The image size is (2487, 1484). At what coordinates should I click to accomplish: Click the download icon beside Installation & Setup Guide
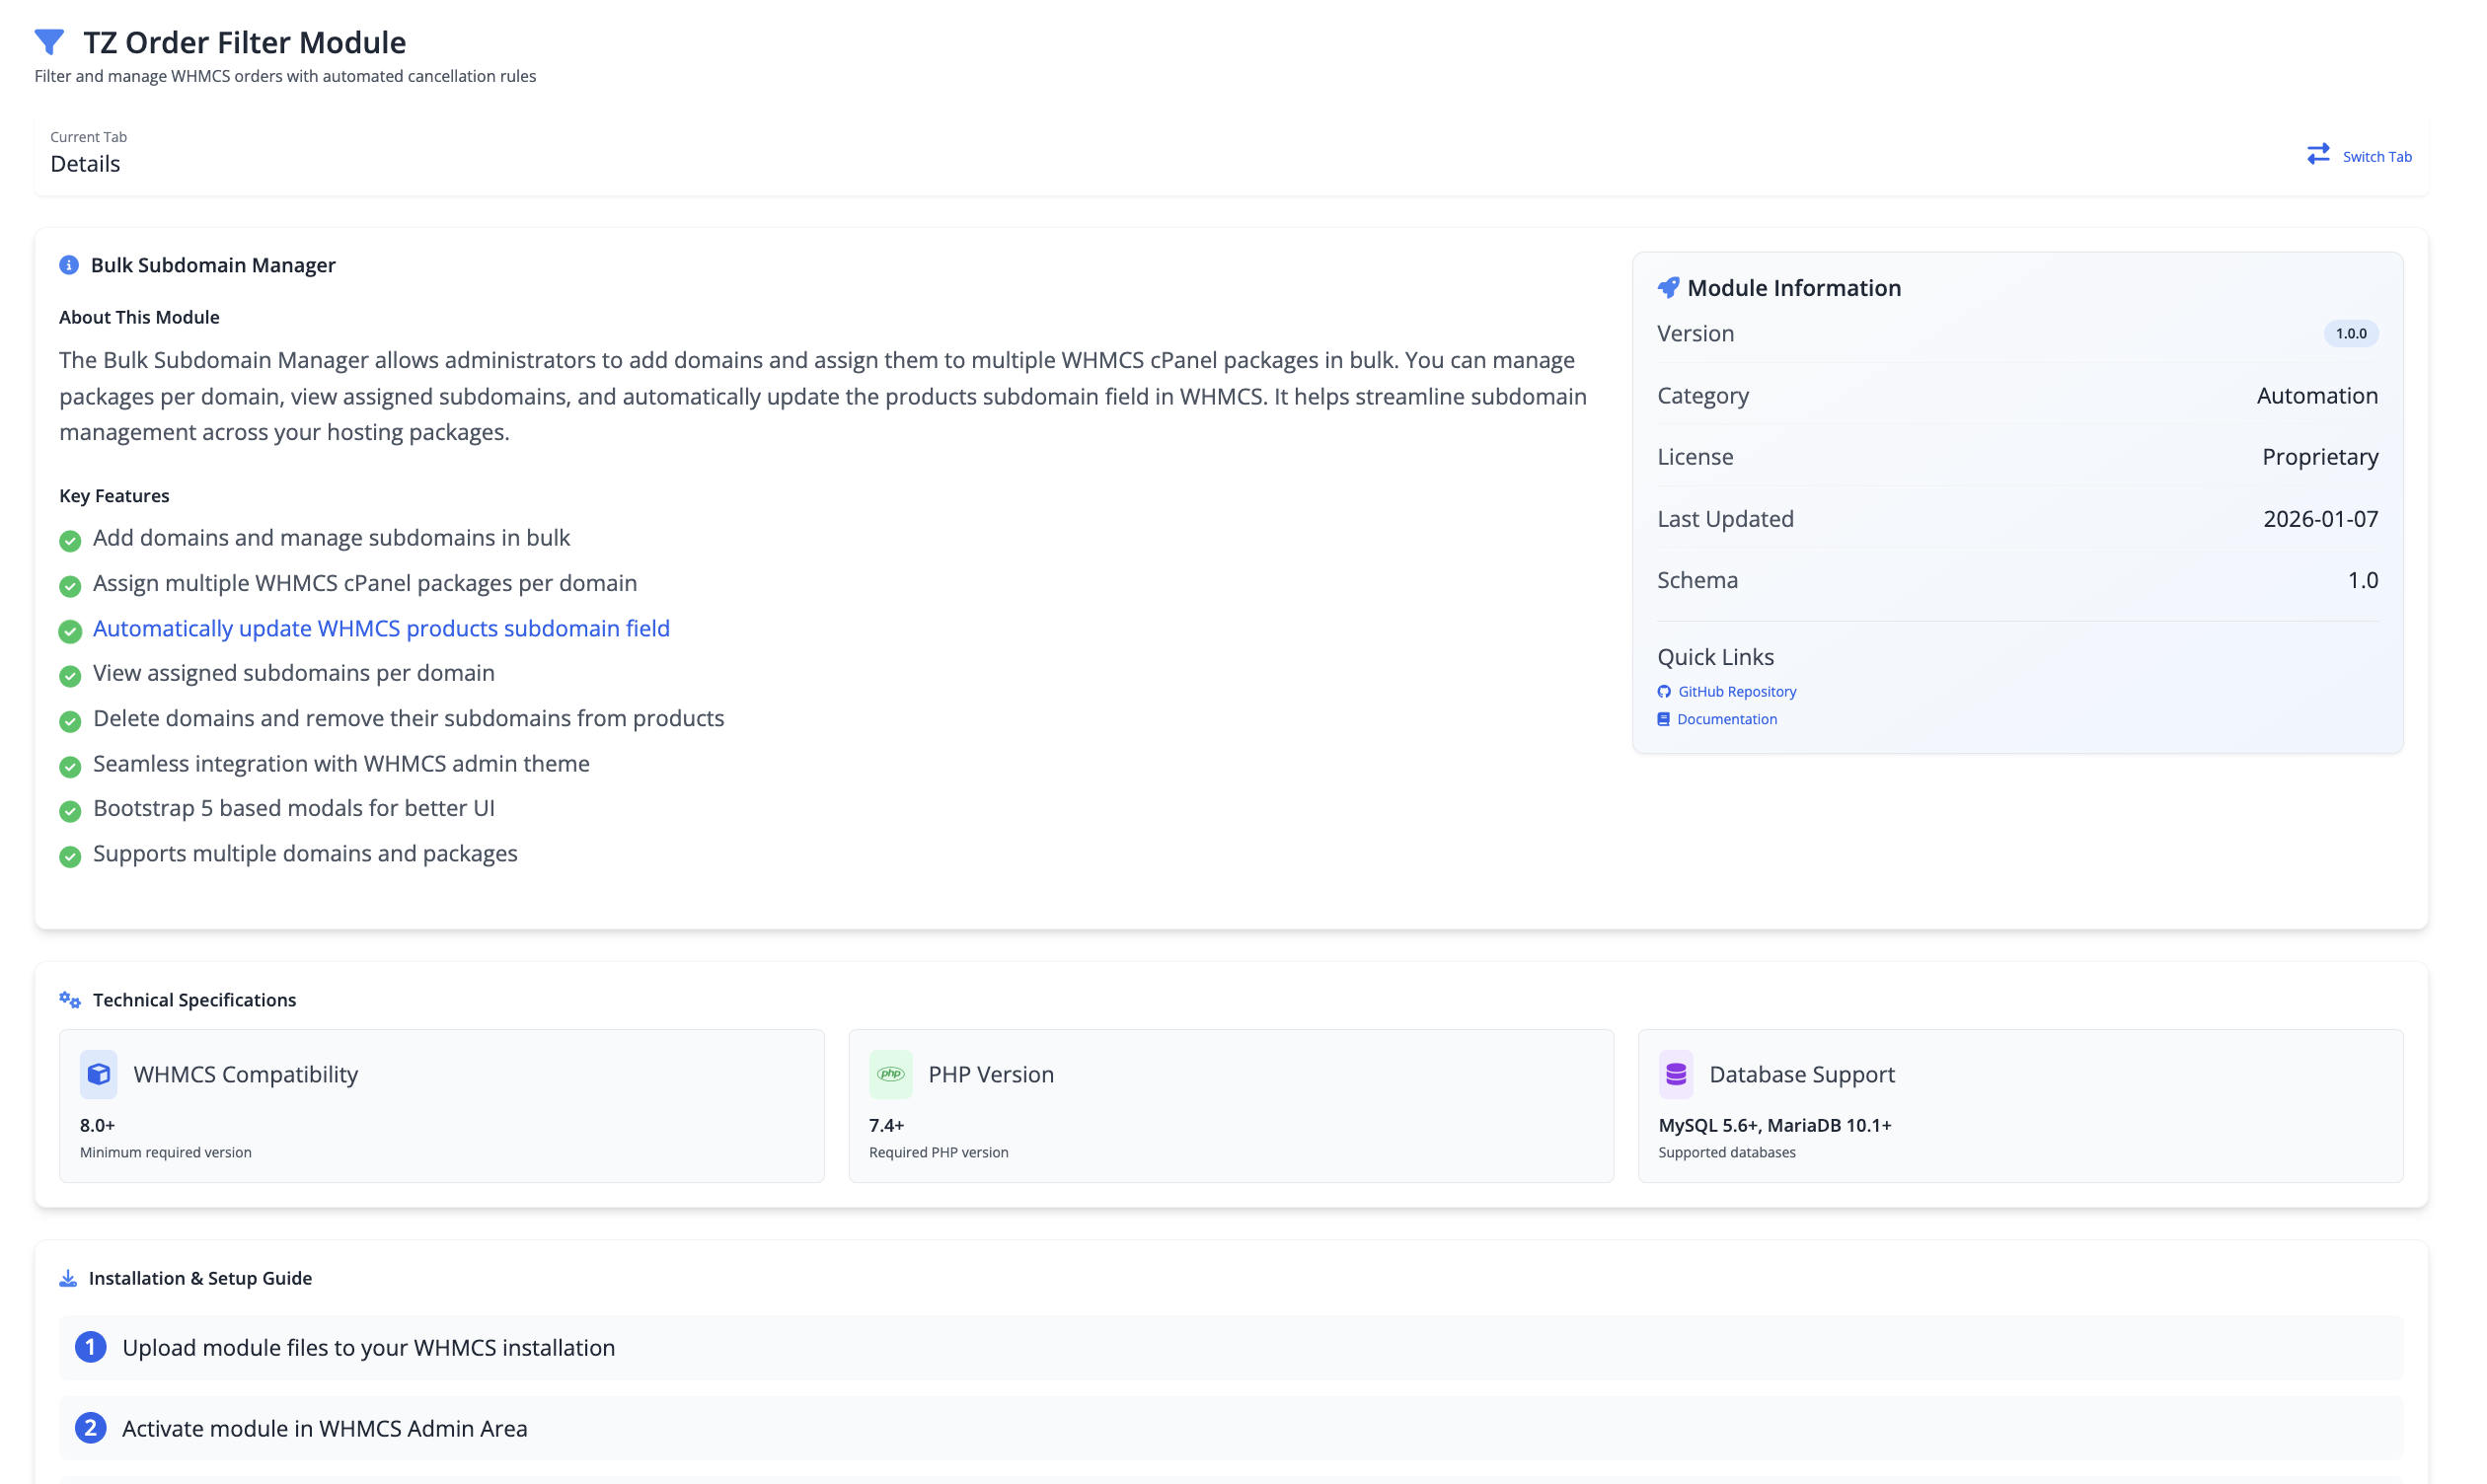coord(68,1277)
